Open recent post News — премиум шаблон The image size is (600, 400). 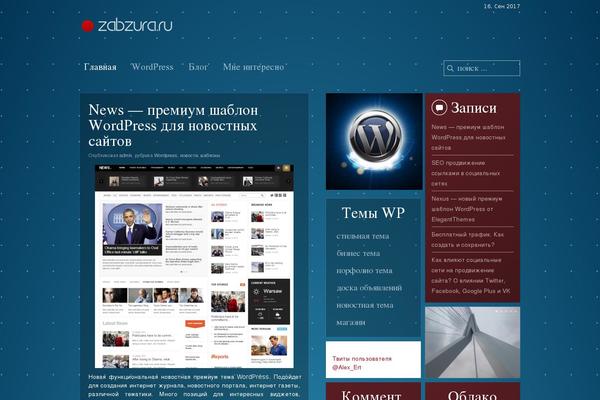point(468,137)
